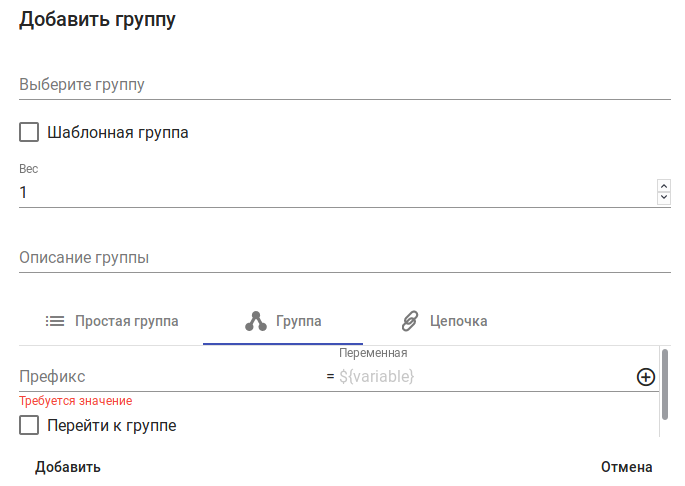Open the 'Цепочка' tab label
Viewport: 685px width, 486px height.
click(458, 321)
